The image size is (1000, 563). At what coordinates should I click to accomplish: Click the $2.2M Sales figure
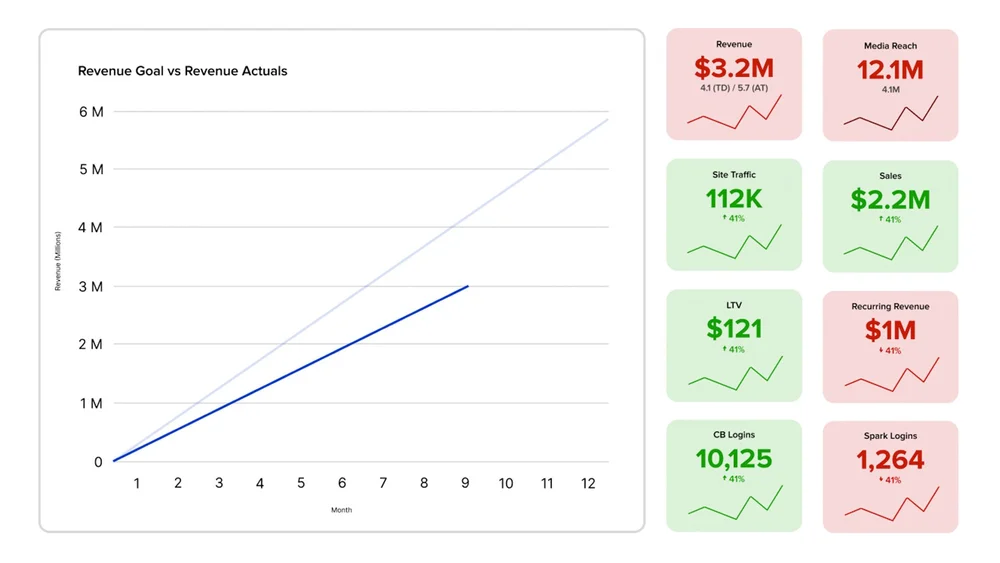890,200
